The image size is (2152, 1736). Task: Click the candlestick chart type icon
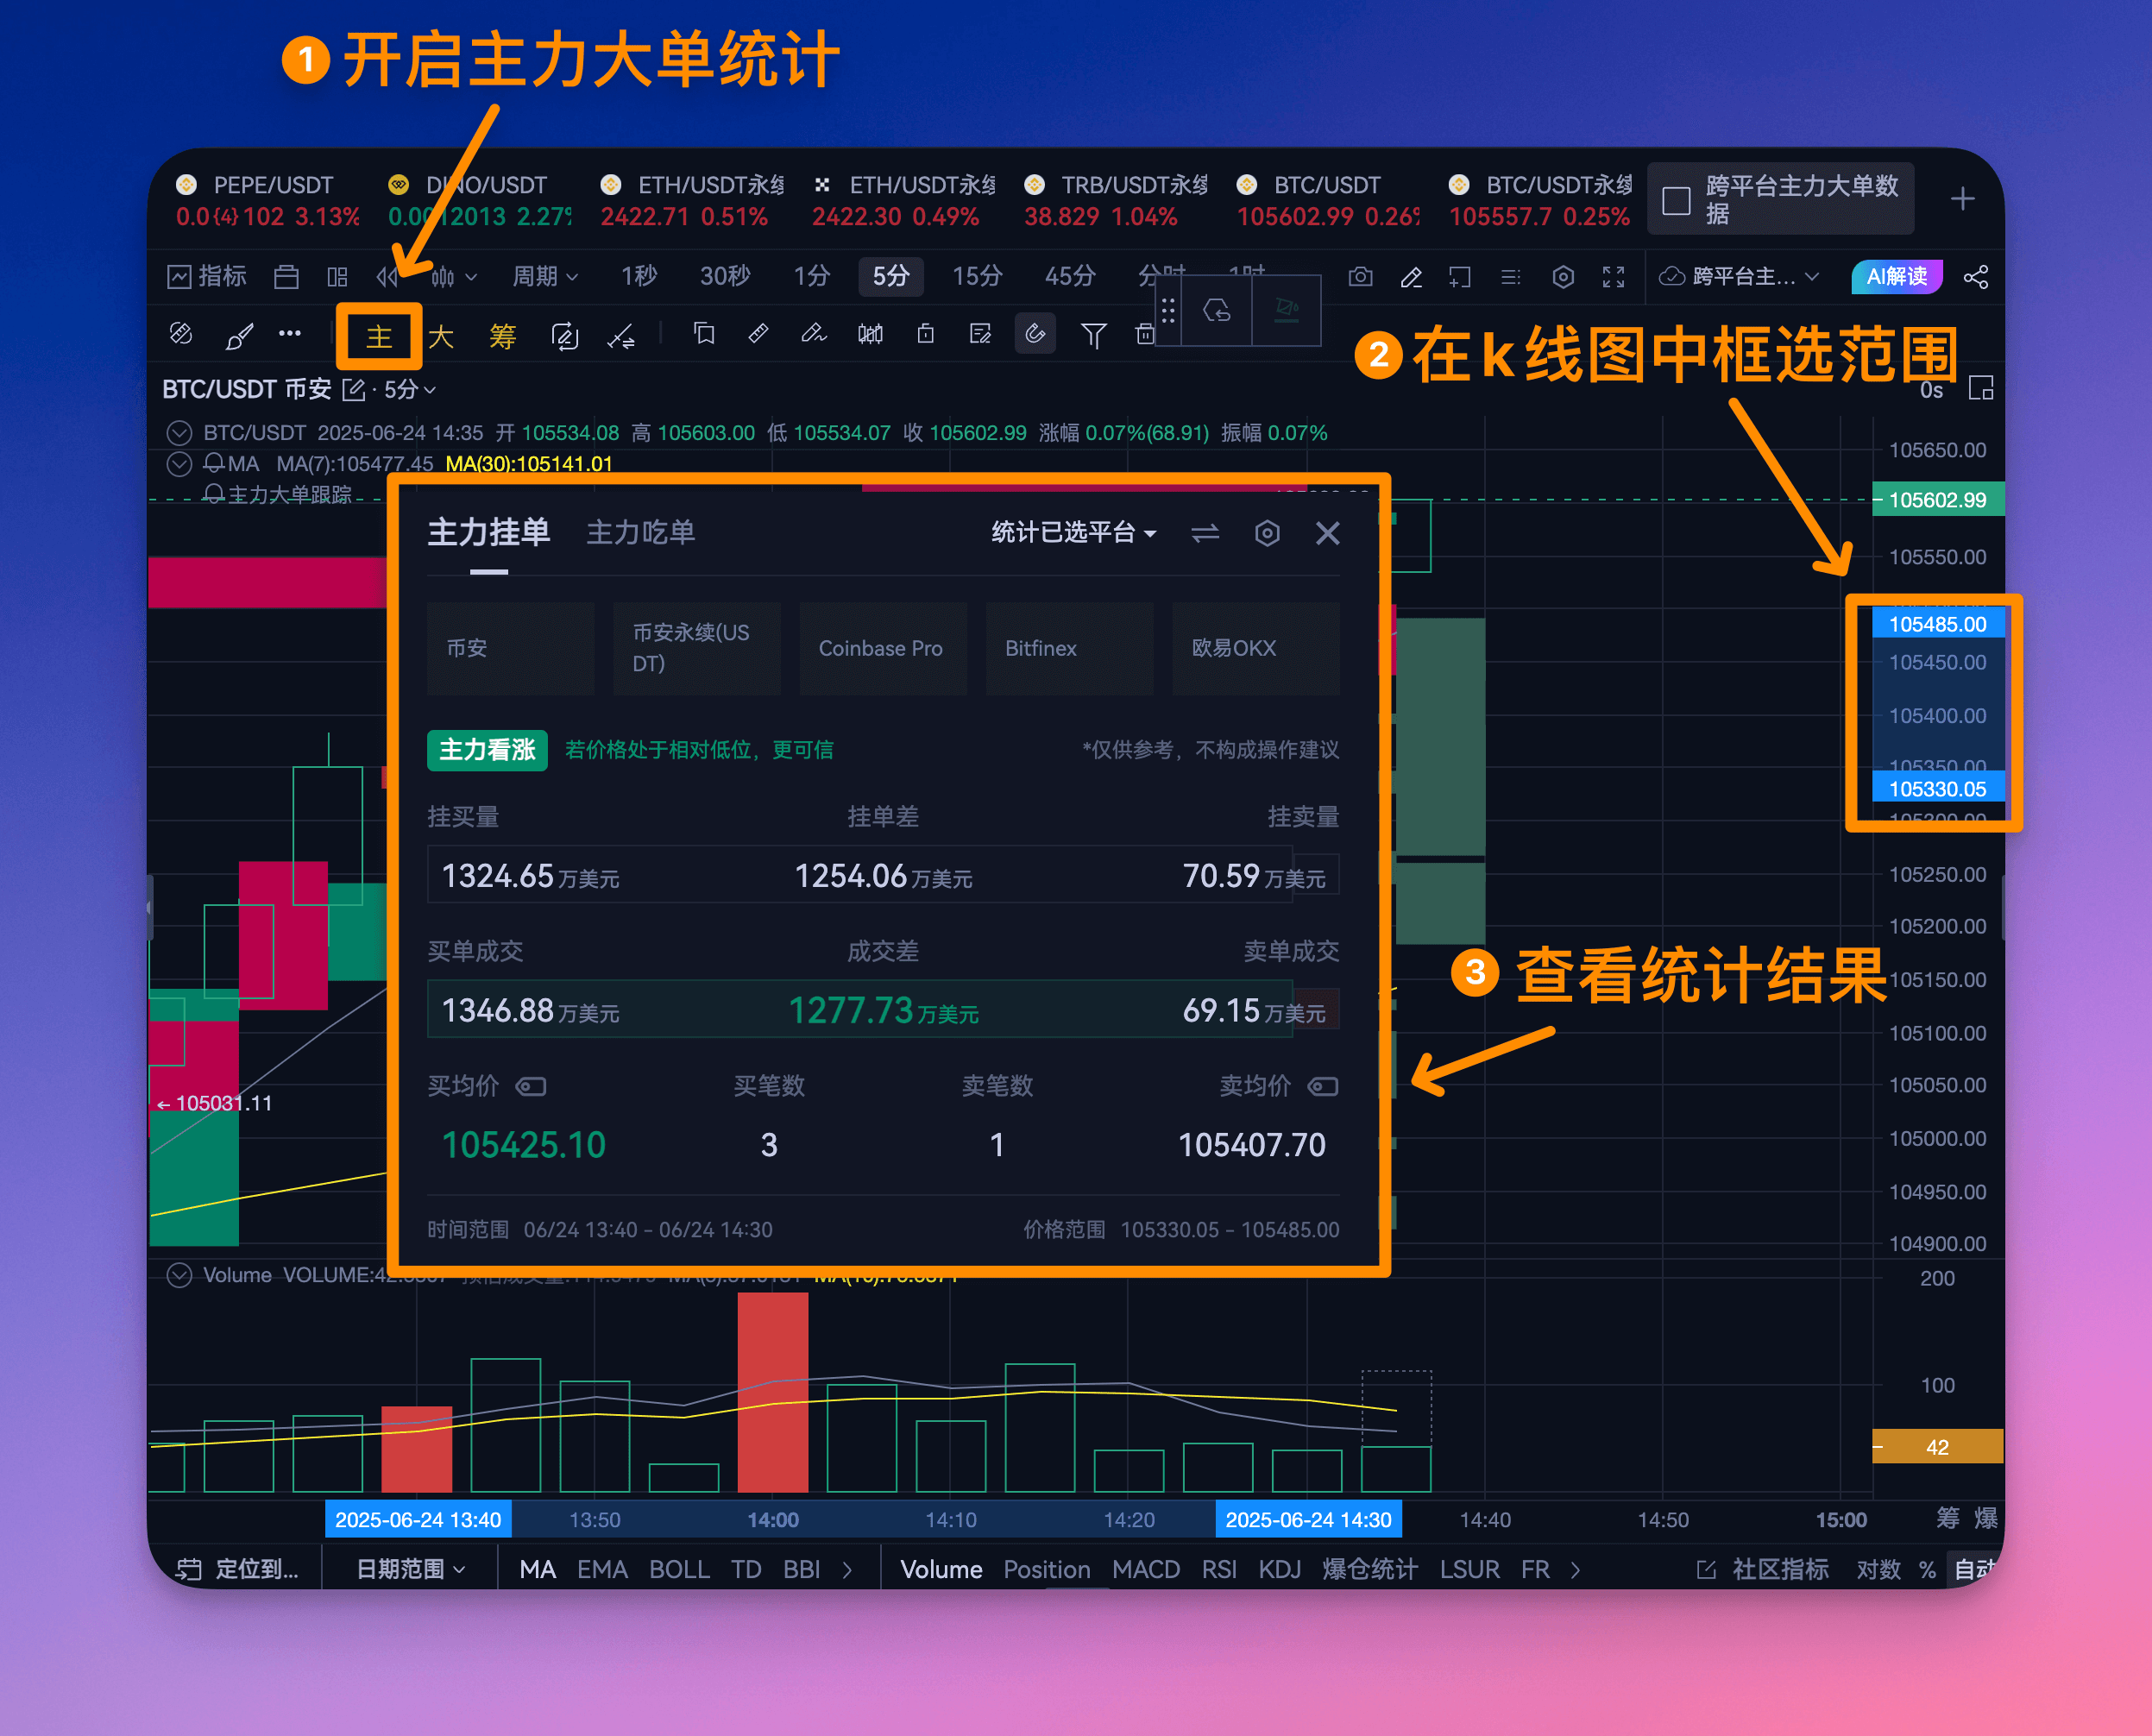[x=443, y=277]
